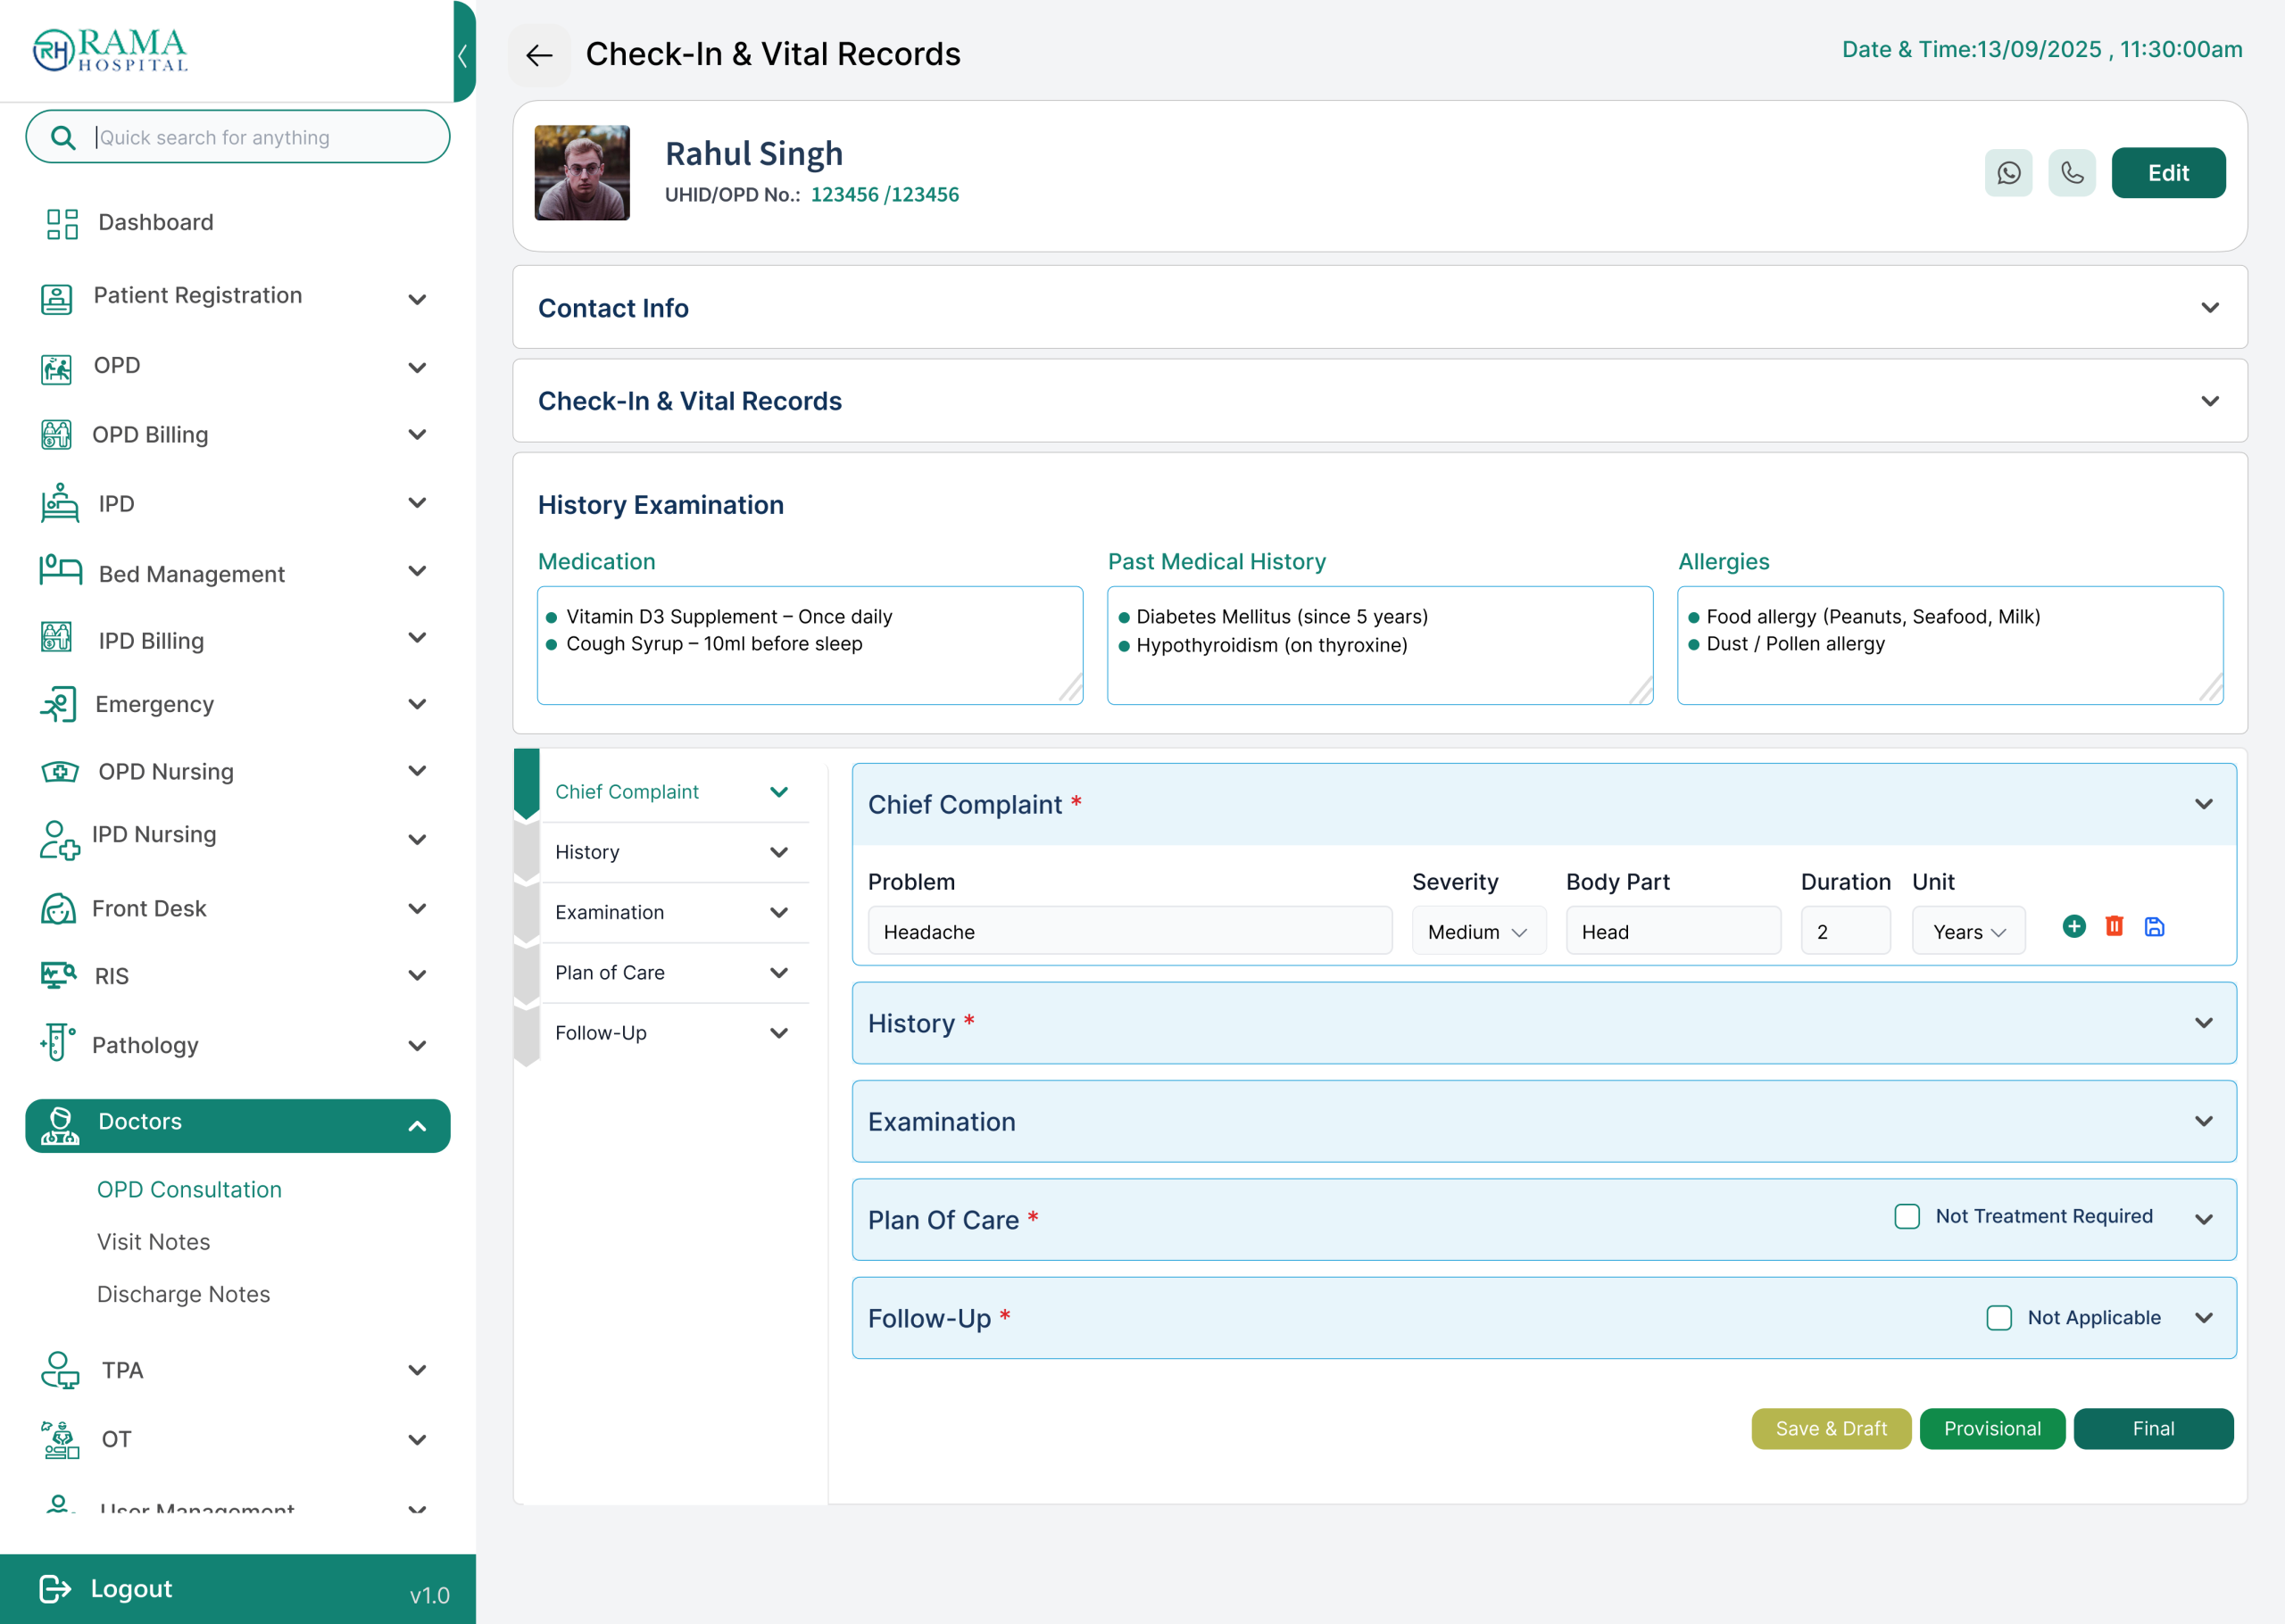Click Rahul Singh's profile photo

click(x=582, y=172)
